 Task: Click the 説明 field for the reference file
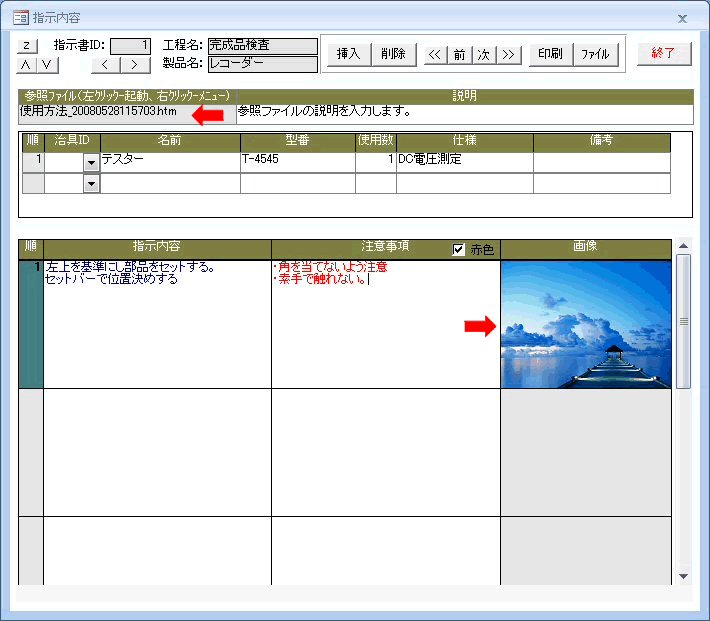[465, 114]
